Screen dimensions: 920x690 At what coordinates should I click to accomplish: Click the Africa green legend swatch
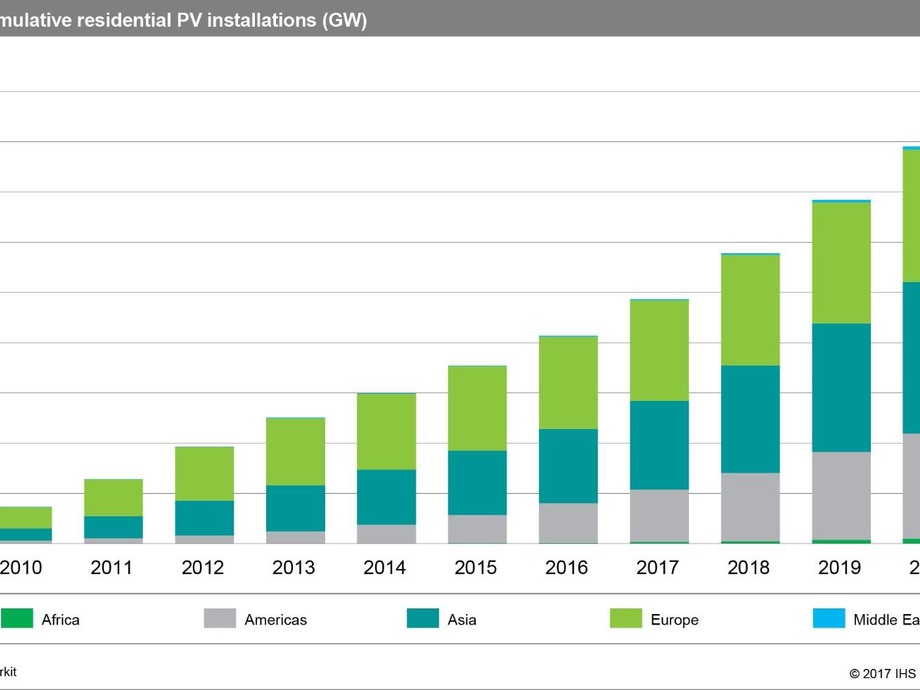[16, 619]
